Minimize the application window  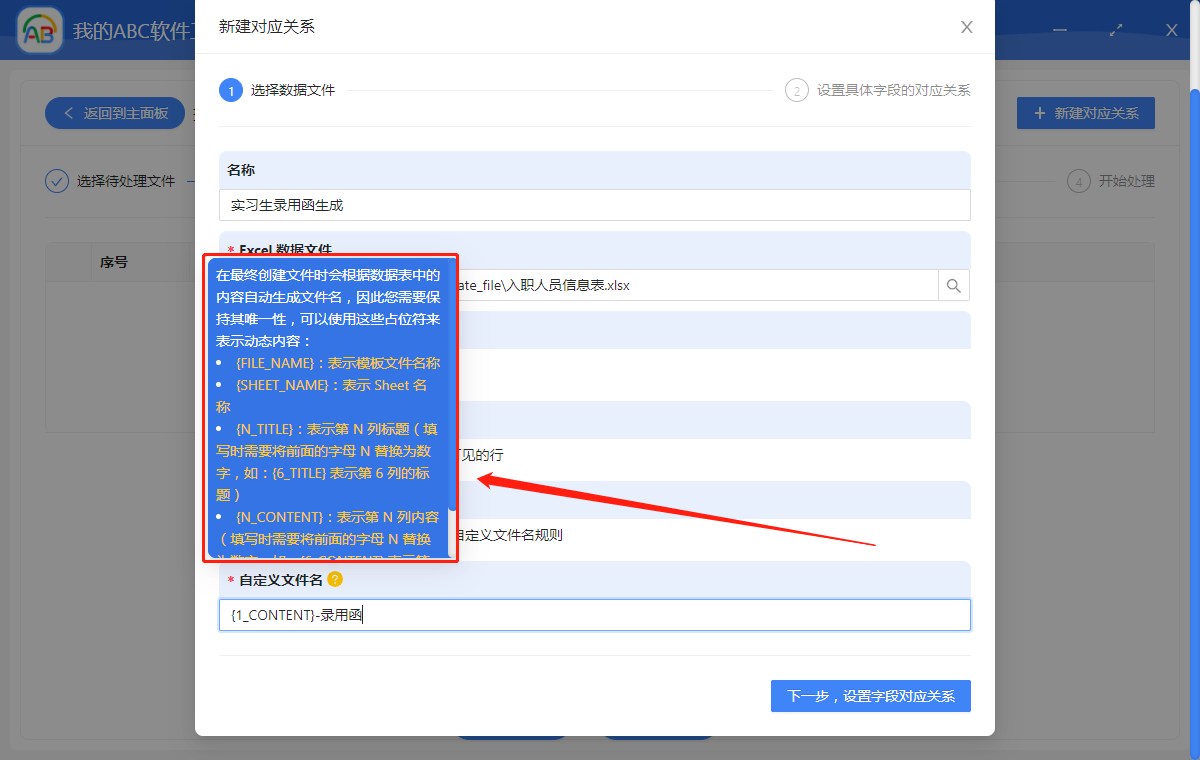(1059, 30)
